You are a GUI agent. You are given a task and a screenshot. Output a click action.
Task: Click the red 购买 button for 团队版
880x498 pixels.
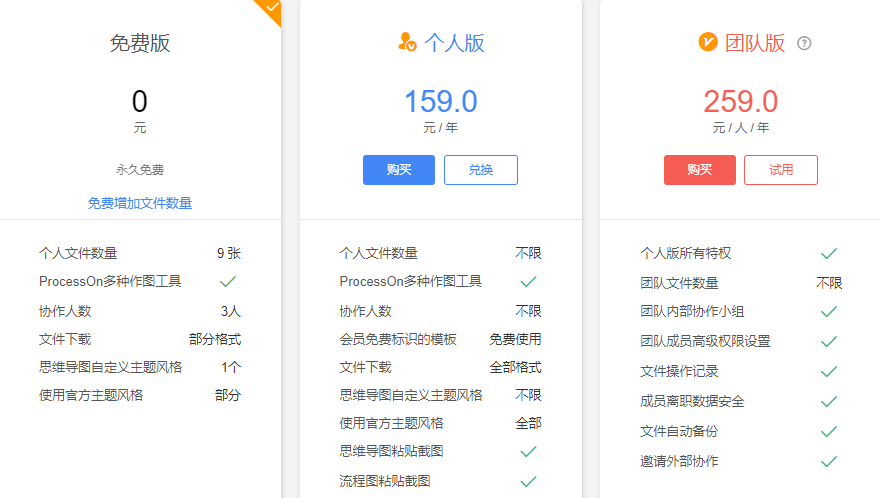[699, 170]
